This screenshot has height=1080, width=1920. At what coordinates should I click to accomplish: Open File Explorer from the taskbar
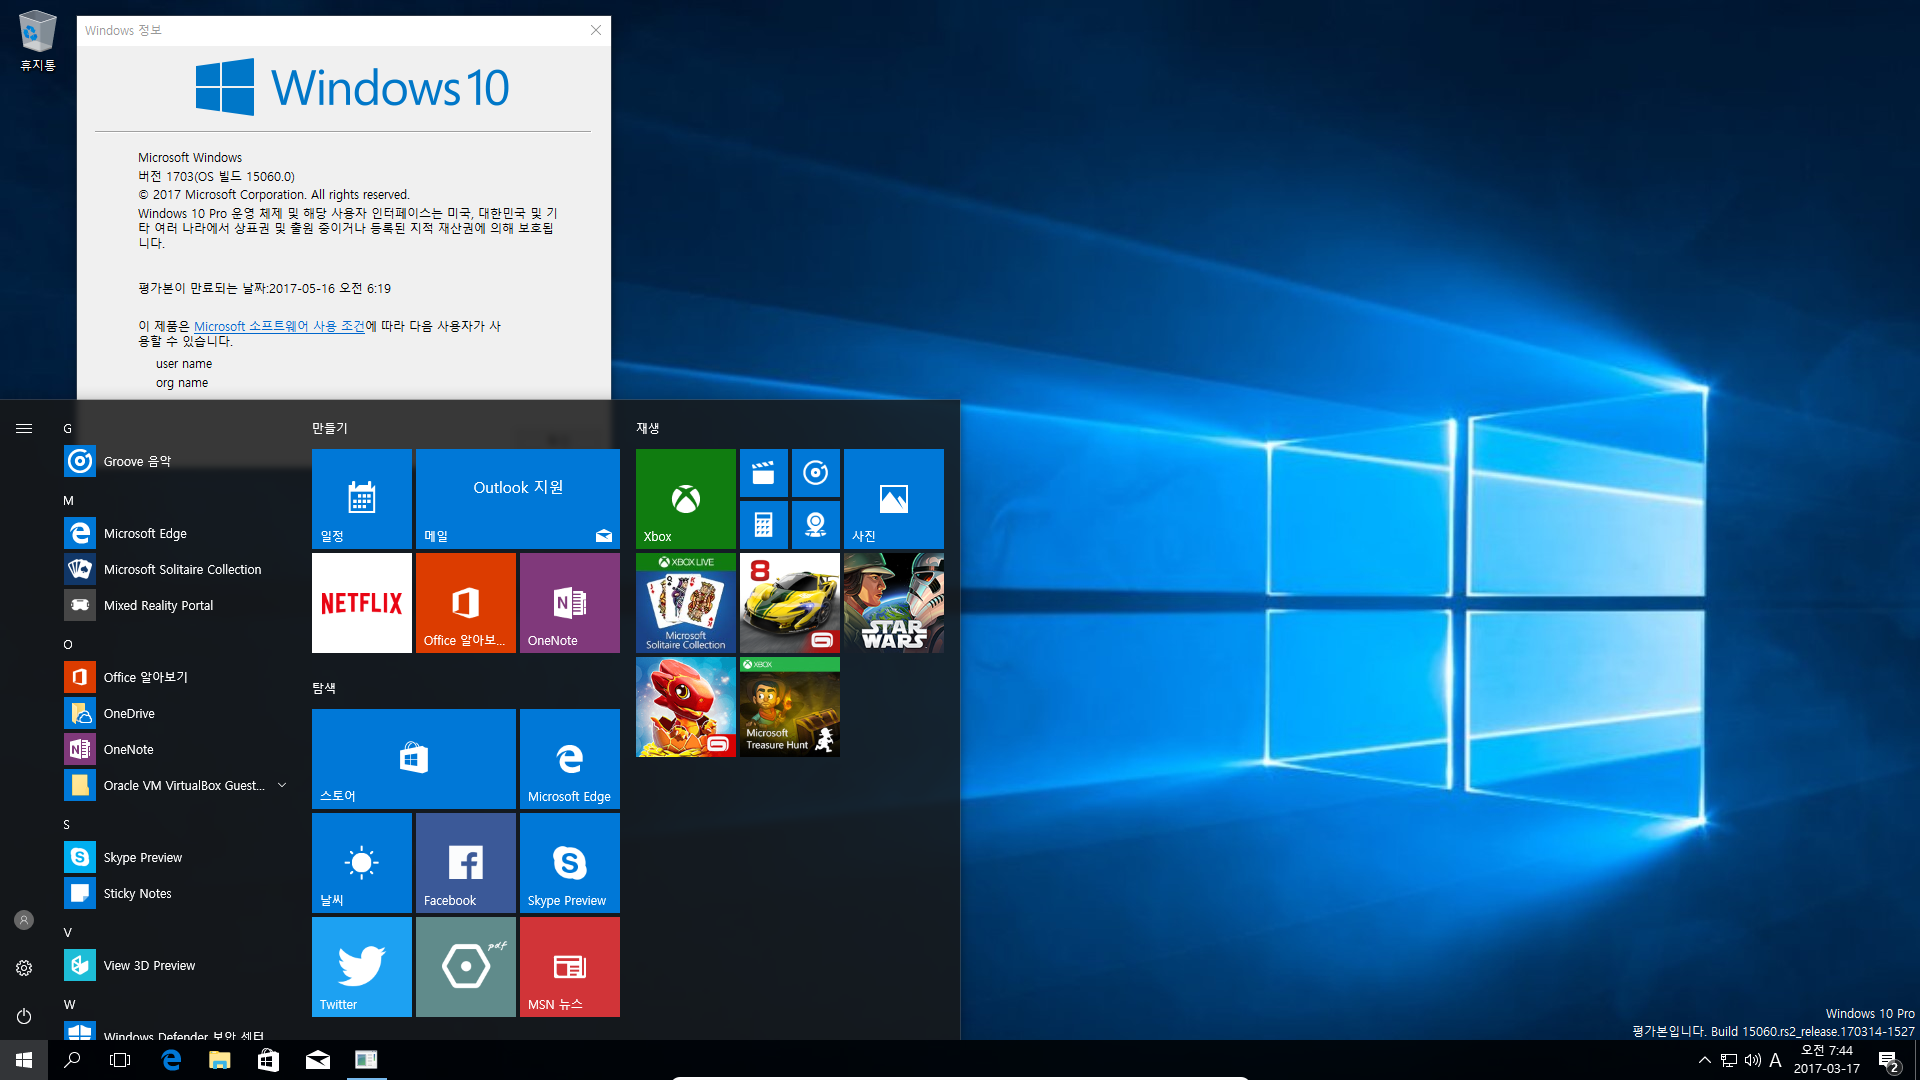(220, 1060)
